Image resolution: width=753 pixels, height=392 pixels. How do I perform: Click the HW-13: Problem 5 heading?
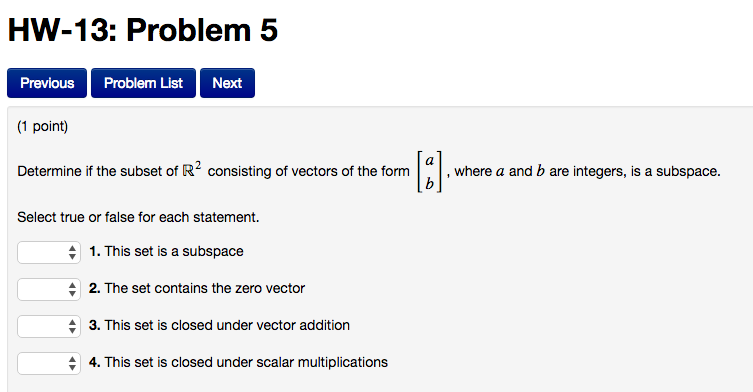[x=143, y=30]
